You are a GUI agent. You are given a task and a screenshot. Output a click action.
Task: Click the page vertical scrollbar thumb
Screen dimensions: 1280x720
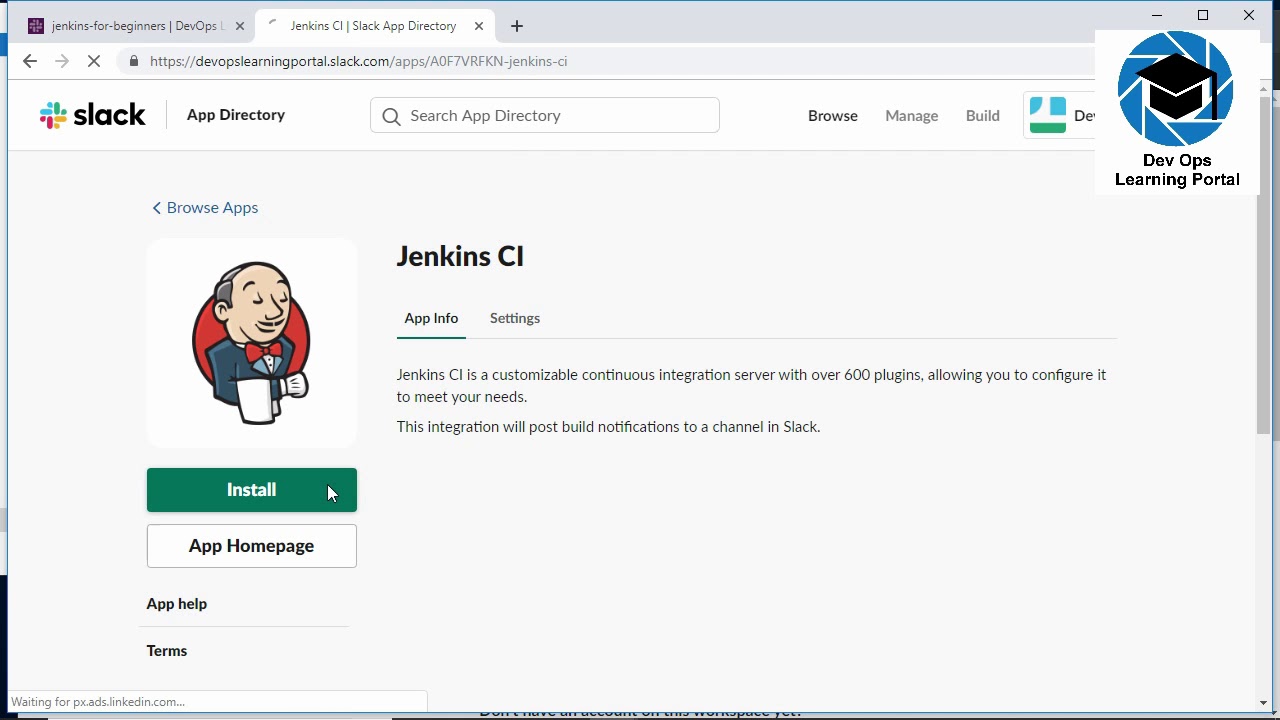pos(1264,265)
